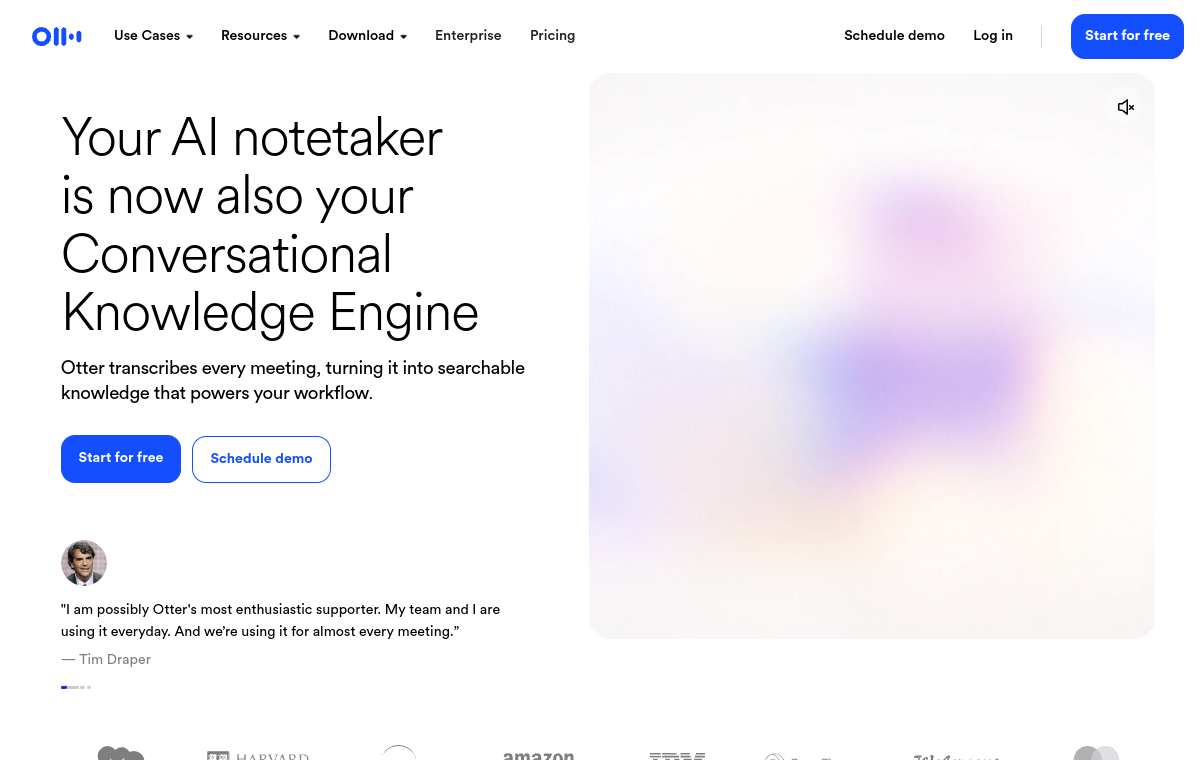Viewport: 1200px width, 760px height.
Task: Click Schedule demo in the header
Action: click(x=894, y=36)
